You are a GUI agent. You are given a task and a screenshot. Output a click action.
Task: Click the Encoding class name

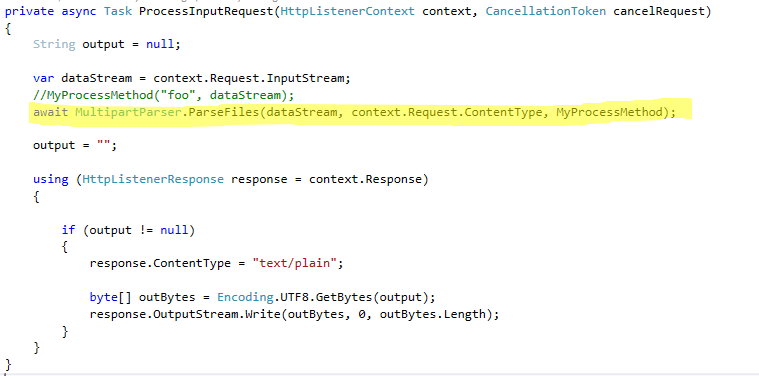coord(245,297)
